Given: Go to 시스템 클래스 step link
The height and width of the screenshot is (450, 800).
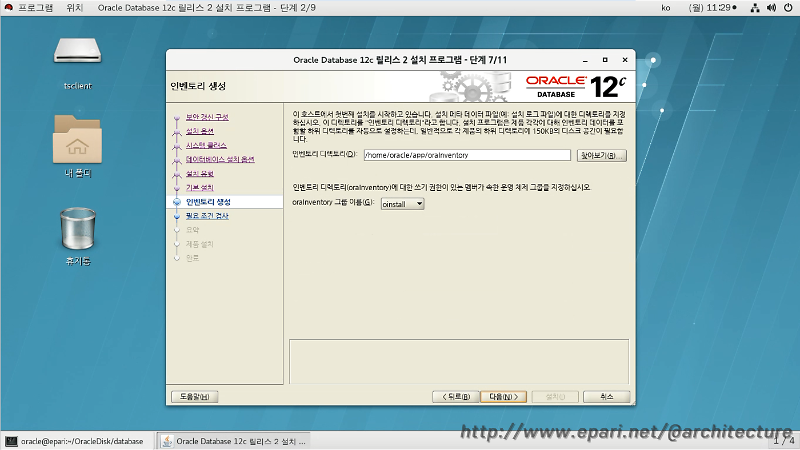Looking at the screenshot, I should [x=206, y=145].
